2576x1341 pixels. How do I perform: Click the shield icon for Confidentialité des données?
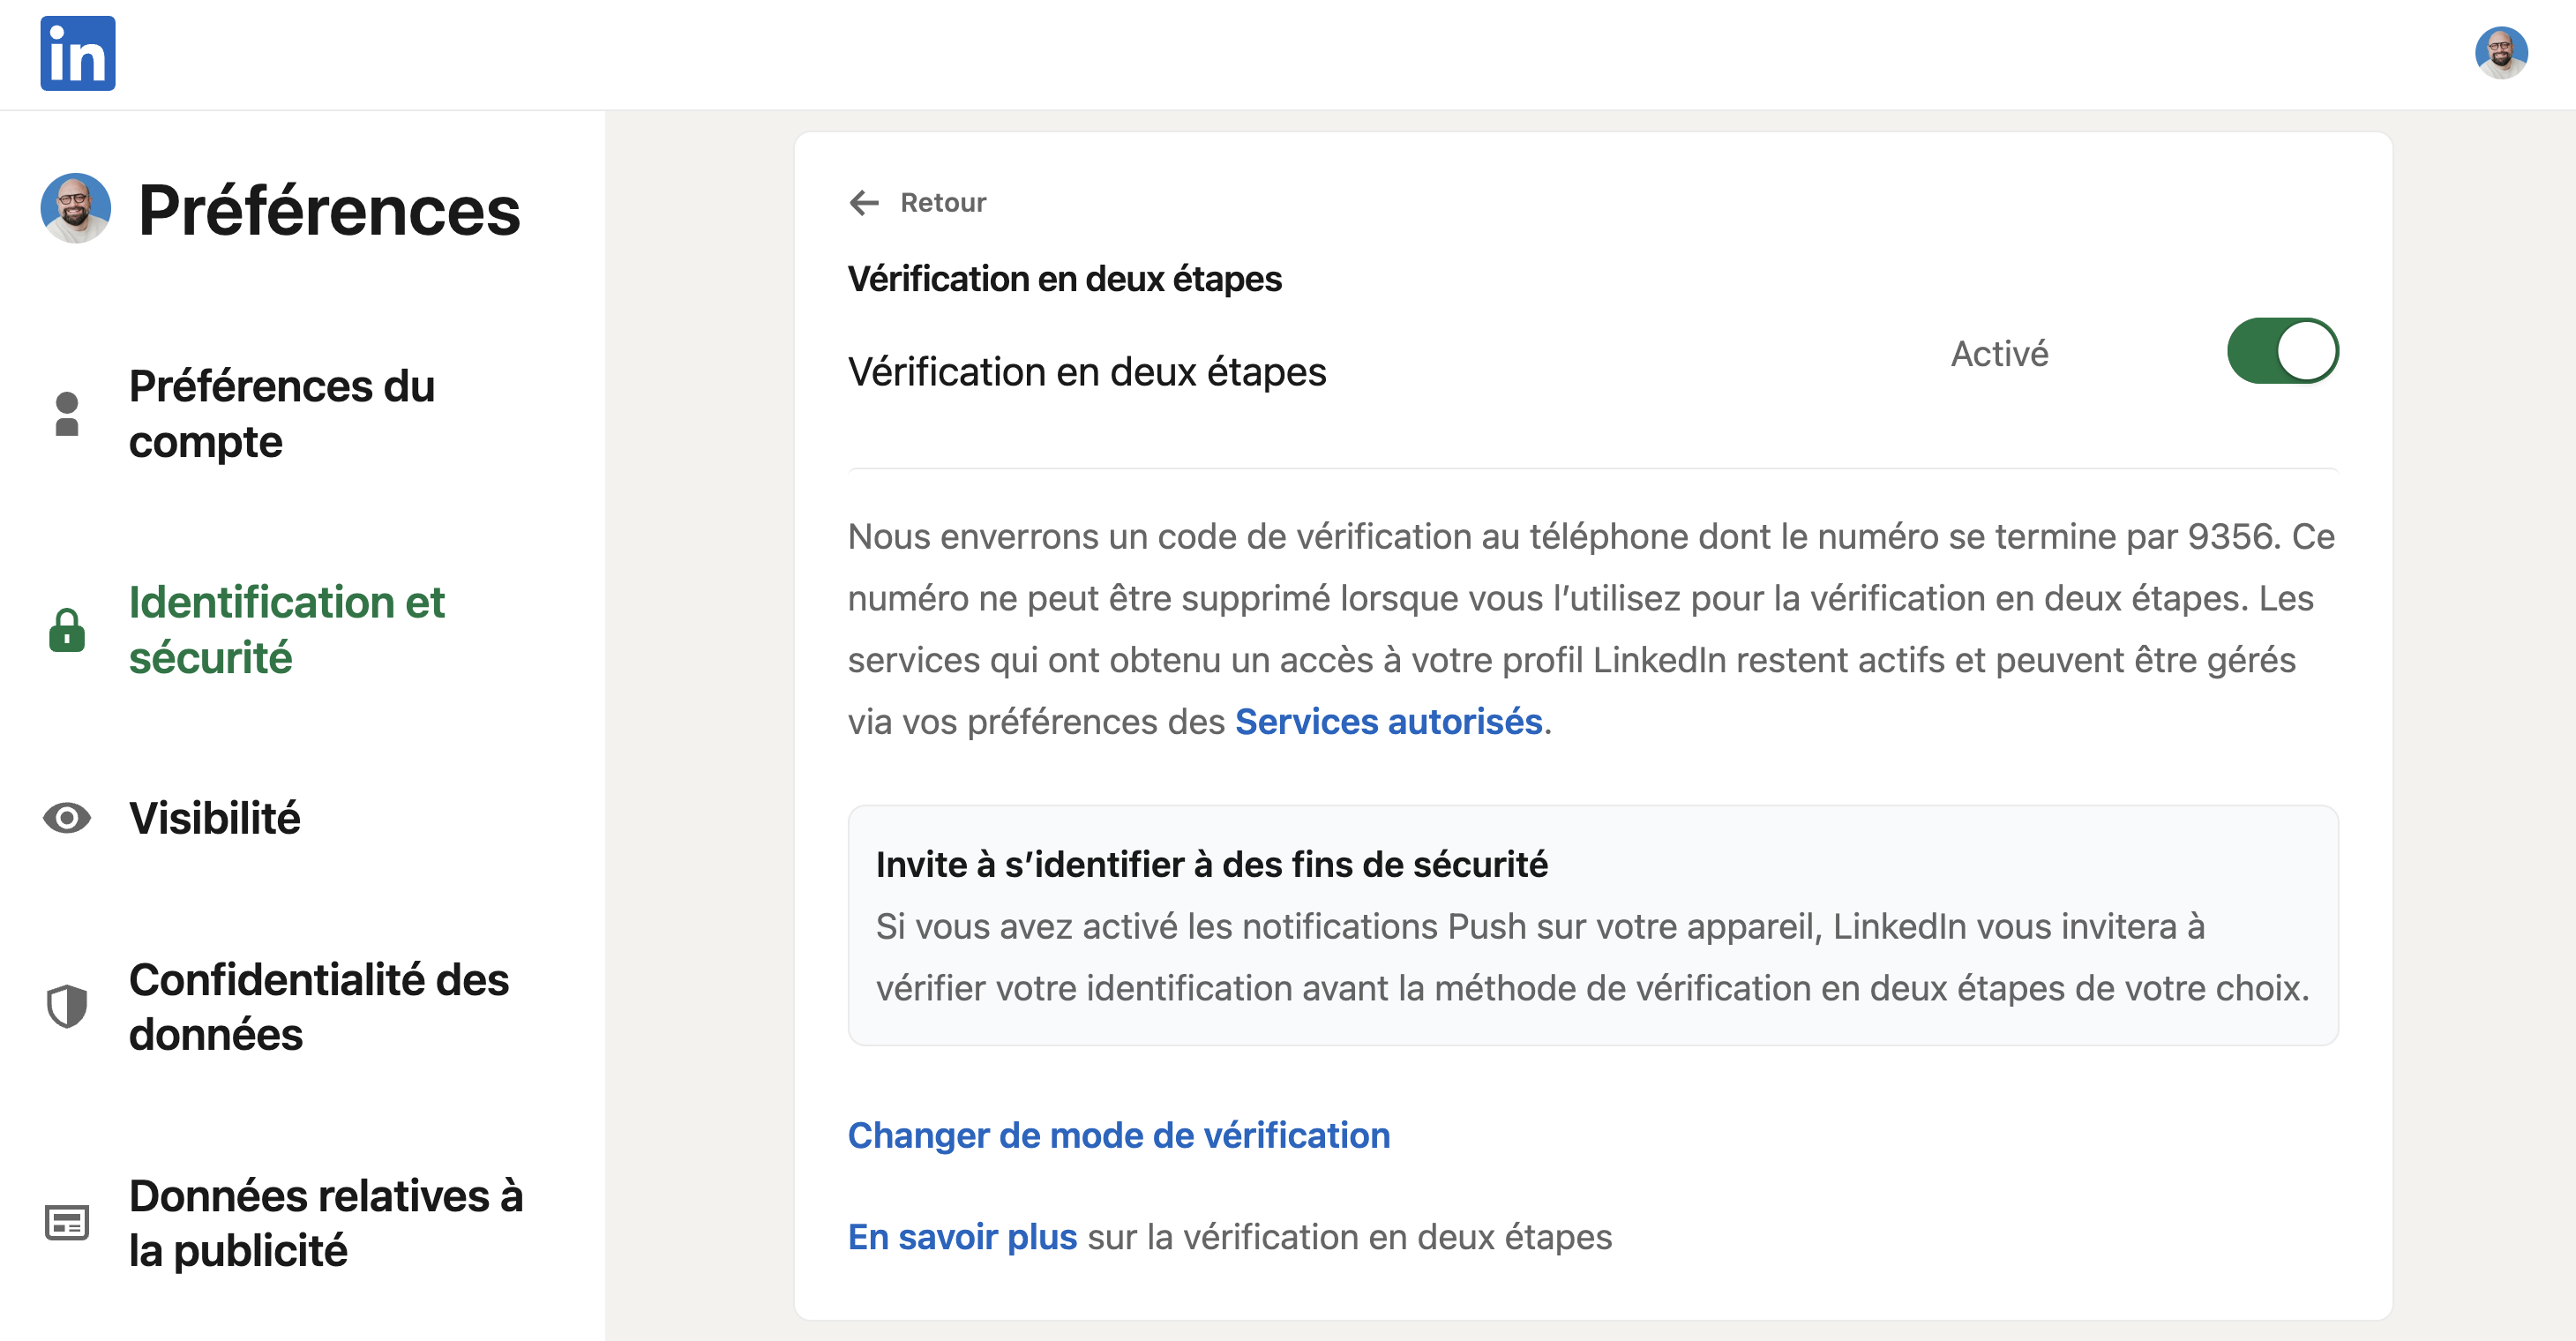click(x=67, y=1006)
